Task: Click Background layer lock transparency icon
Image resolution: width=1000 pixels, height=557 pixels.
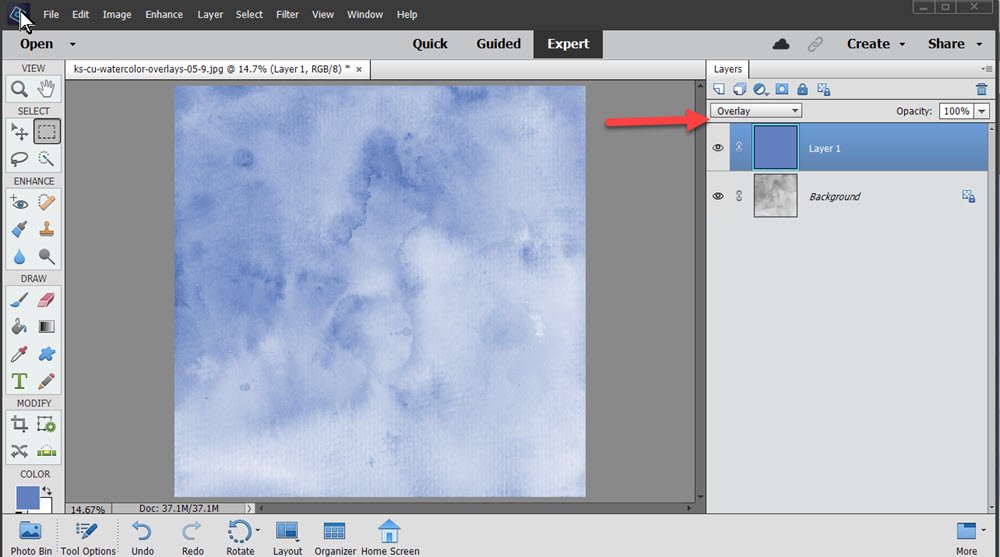Action: coord(968,197)
